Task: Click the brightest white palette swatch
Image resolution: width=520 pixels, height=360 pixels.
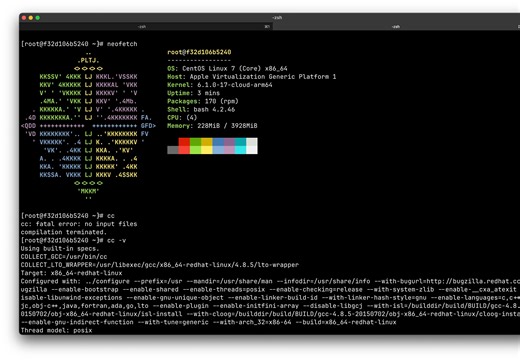Action: pos(252,150)
